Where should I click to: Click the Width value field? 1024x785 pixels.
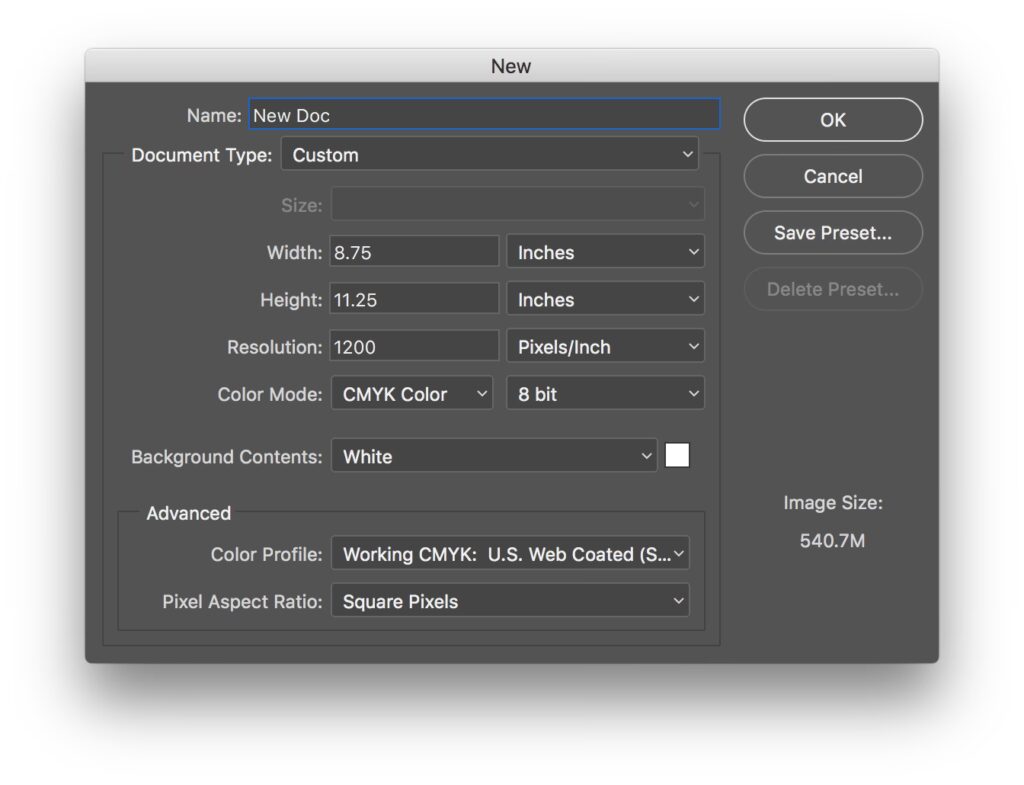click(x=414, y=253)
